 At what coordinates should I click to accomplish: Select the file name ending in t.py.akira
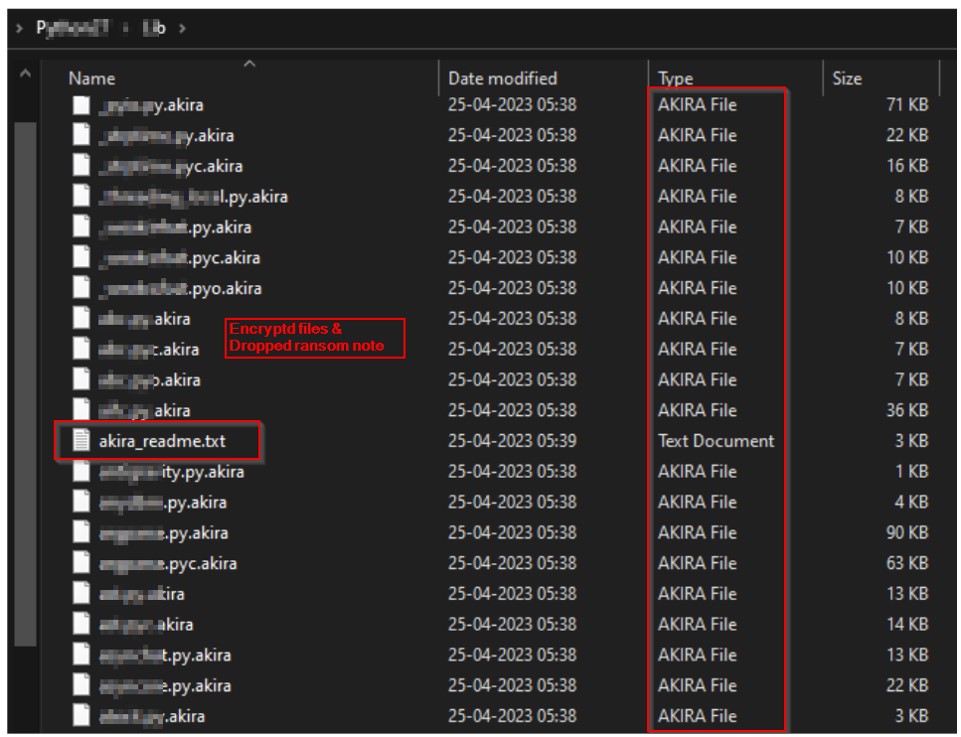point(165,656)
